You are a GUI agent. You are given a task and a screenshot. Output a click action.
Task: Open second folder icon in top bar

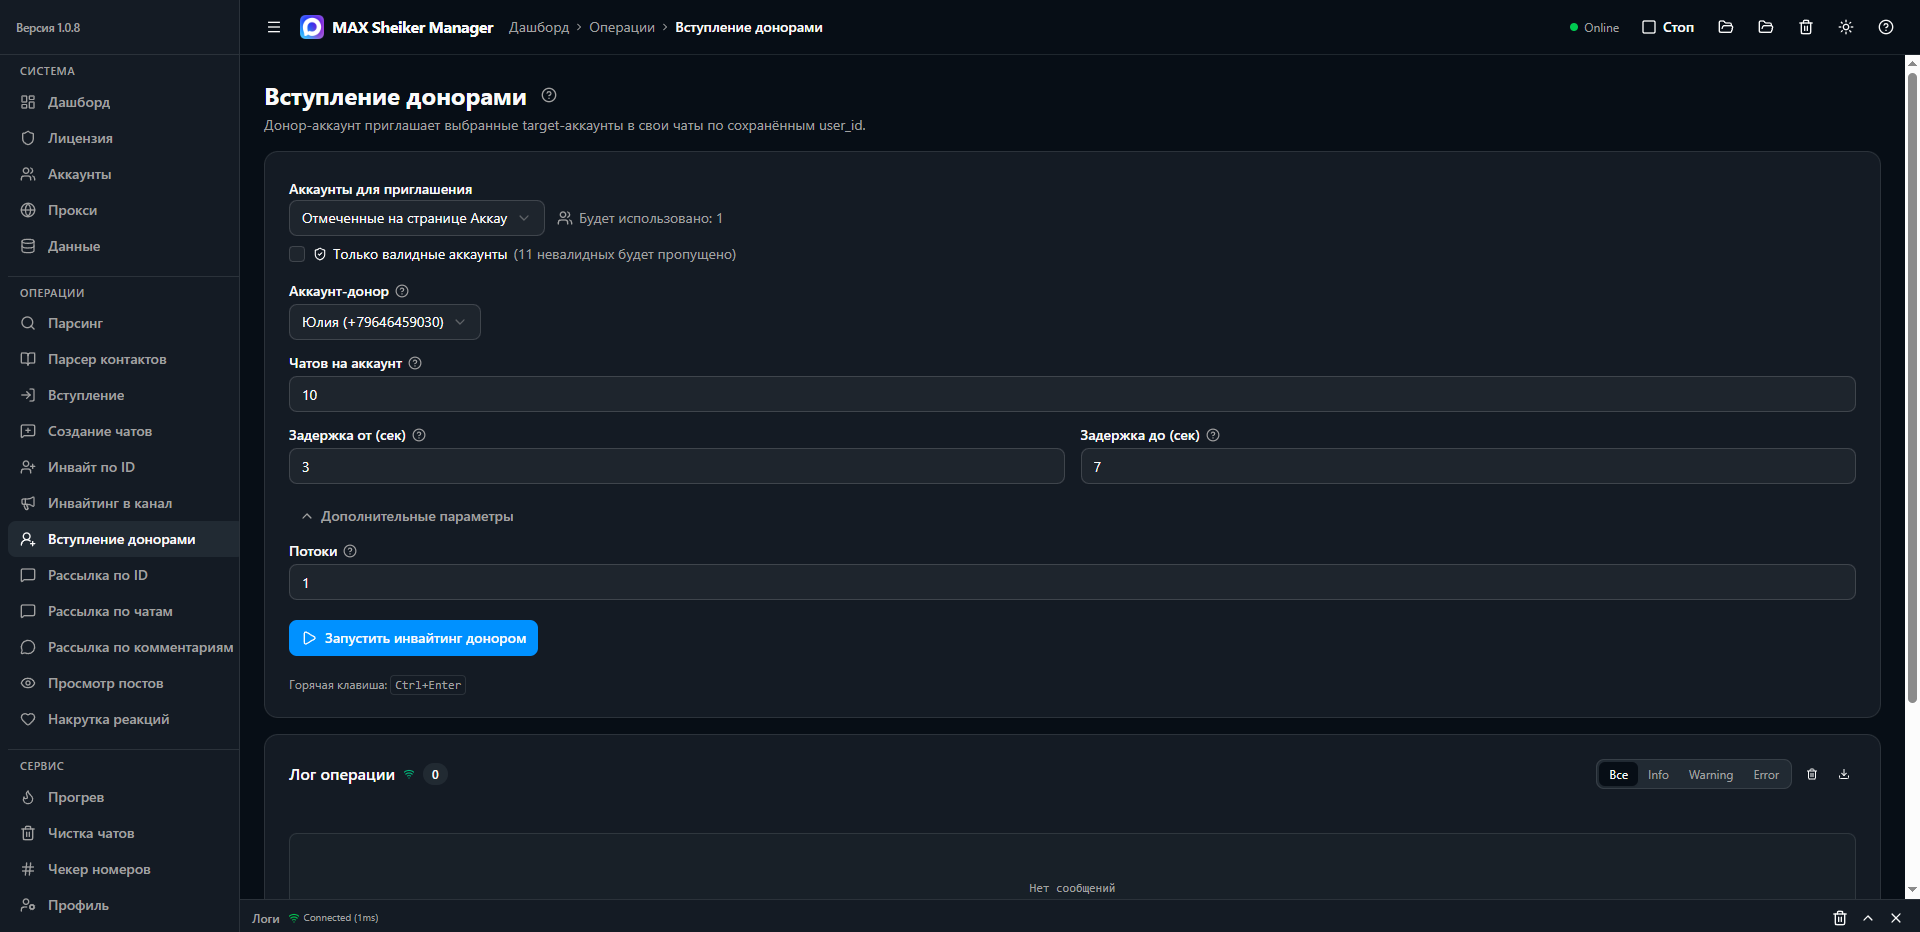(1766, 27)
